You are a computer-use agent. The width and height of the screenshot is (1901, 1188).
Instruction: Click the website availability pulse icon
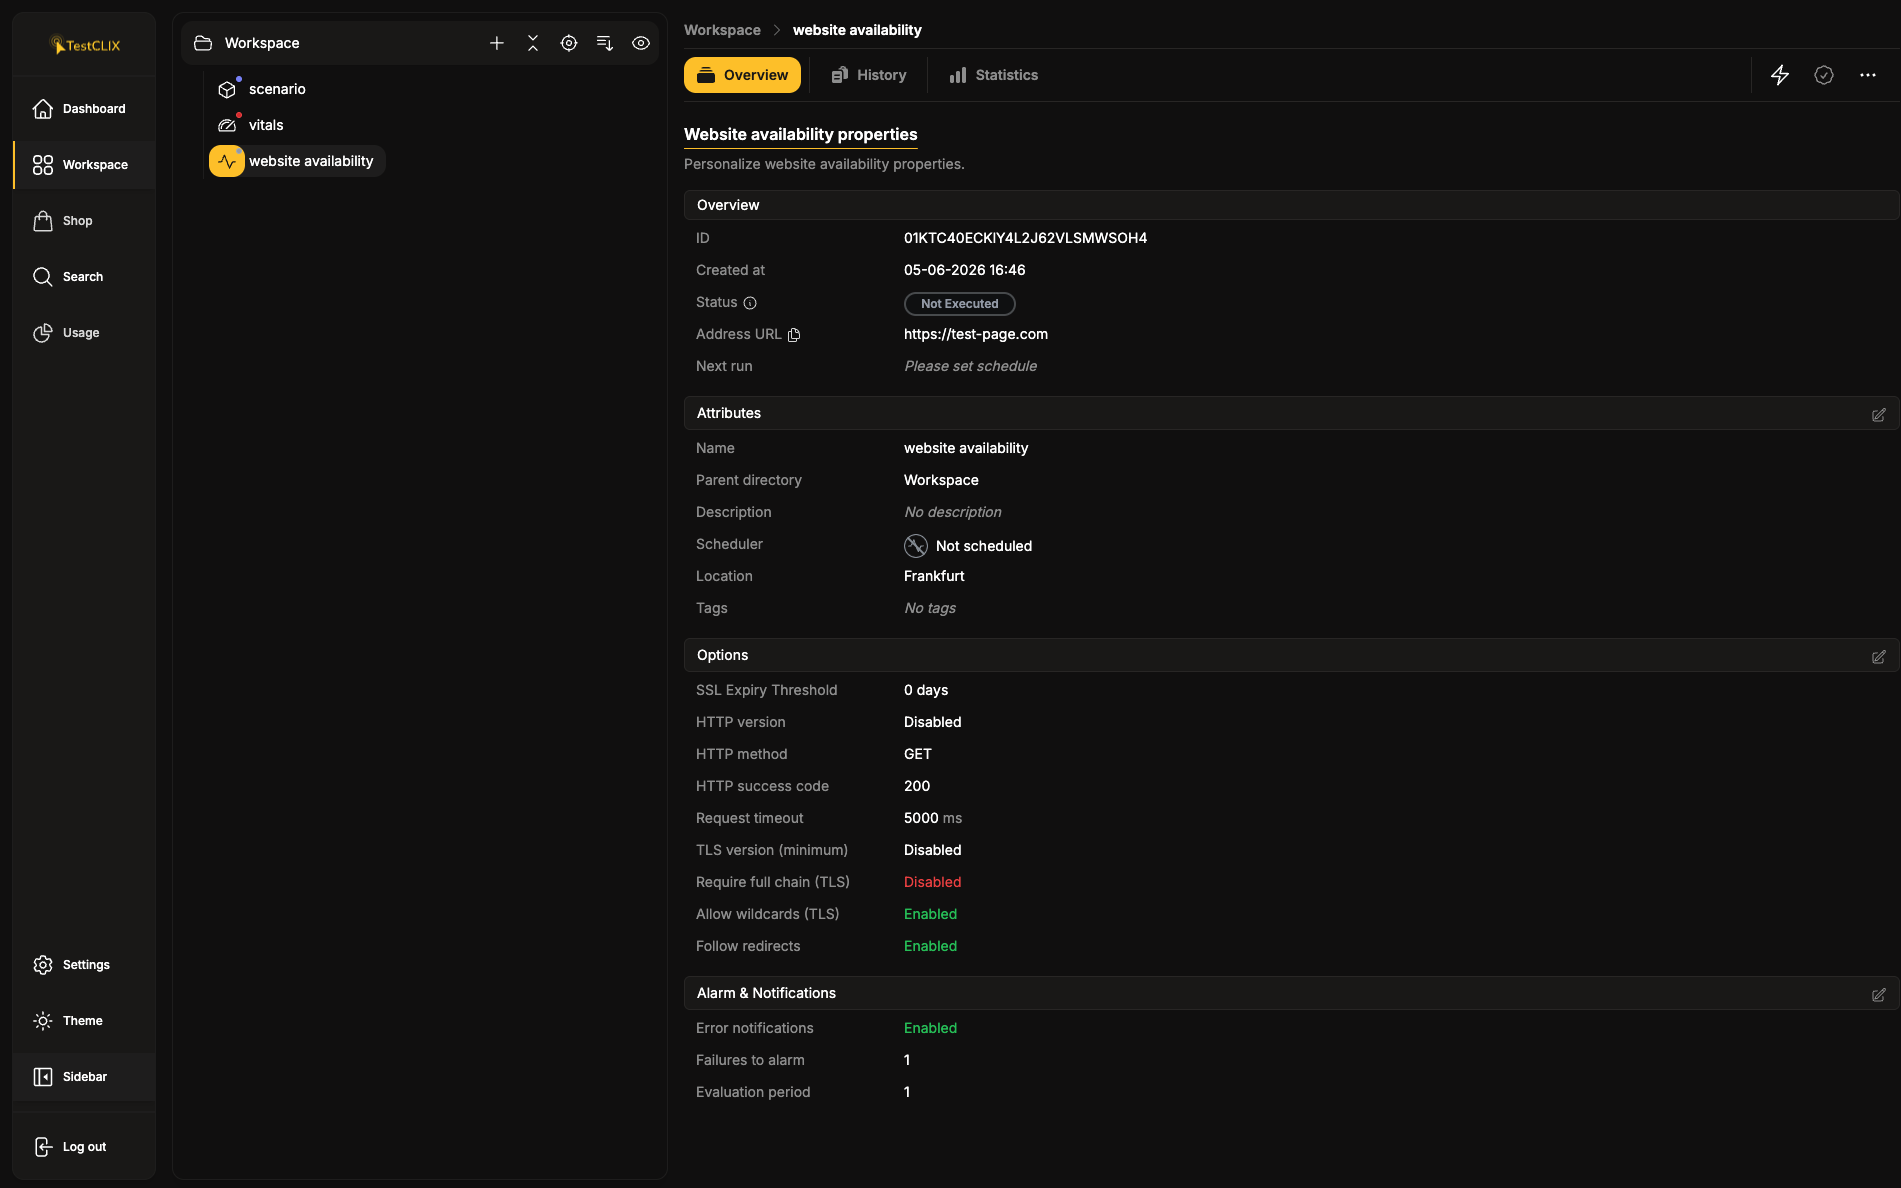pos(227,161)
